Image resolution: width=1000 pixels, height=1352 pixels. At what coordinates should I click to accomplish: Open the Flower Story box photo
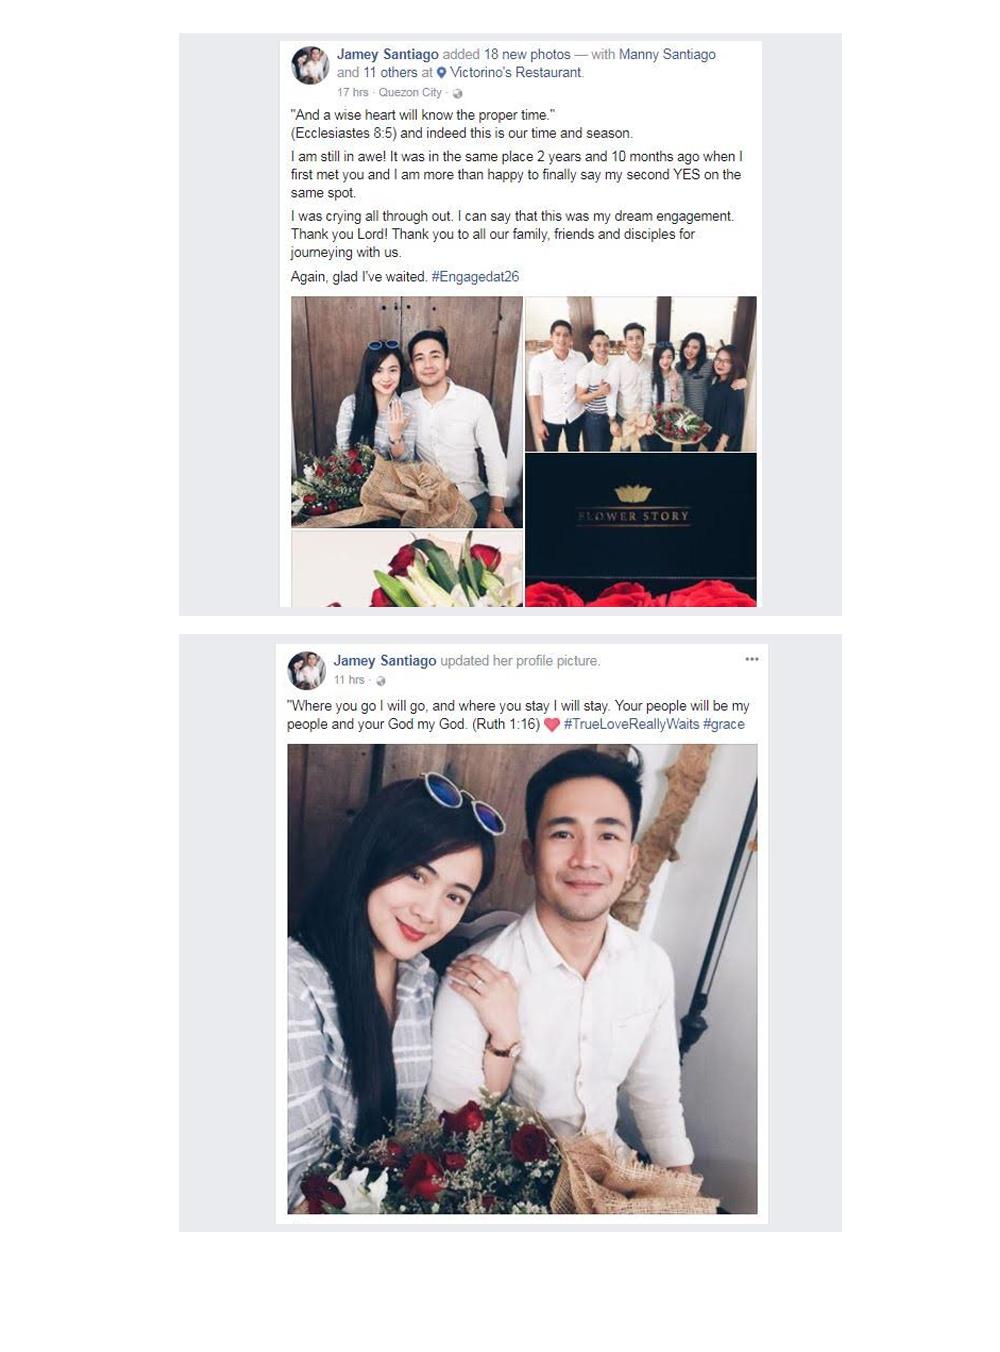click(641, 530)
